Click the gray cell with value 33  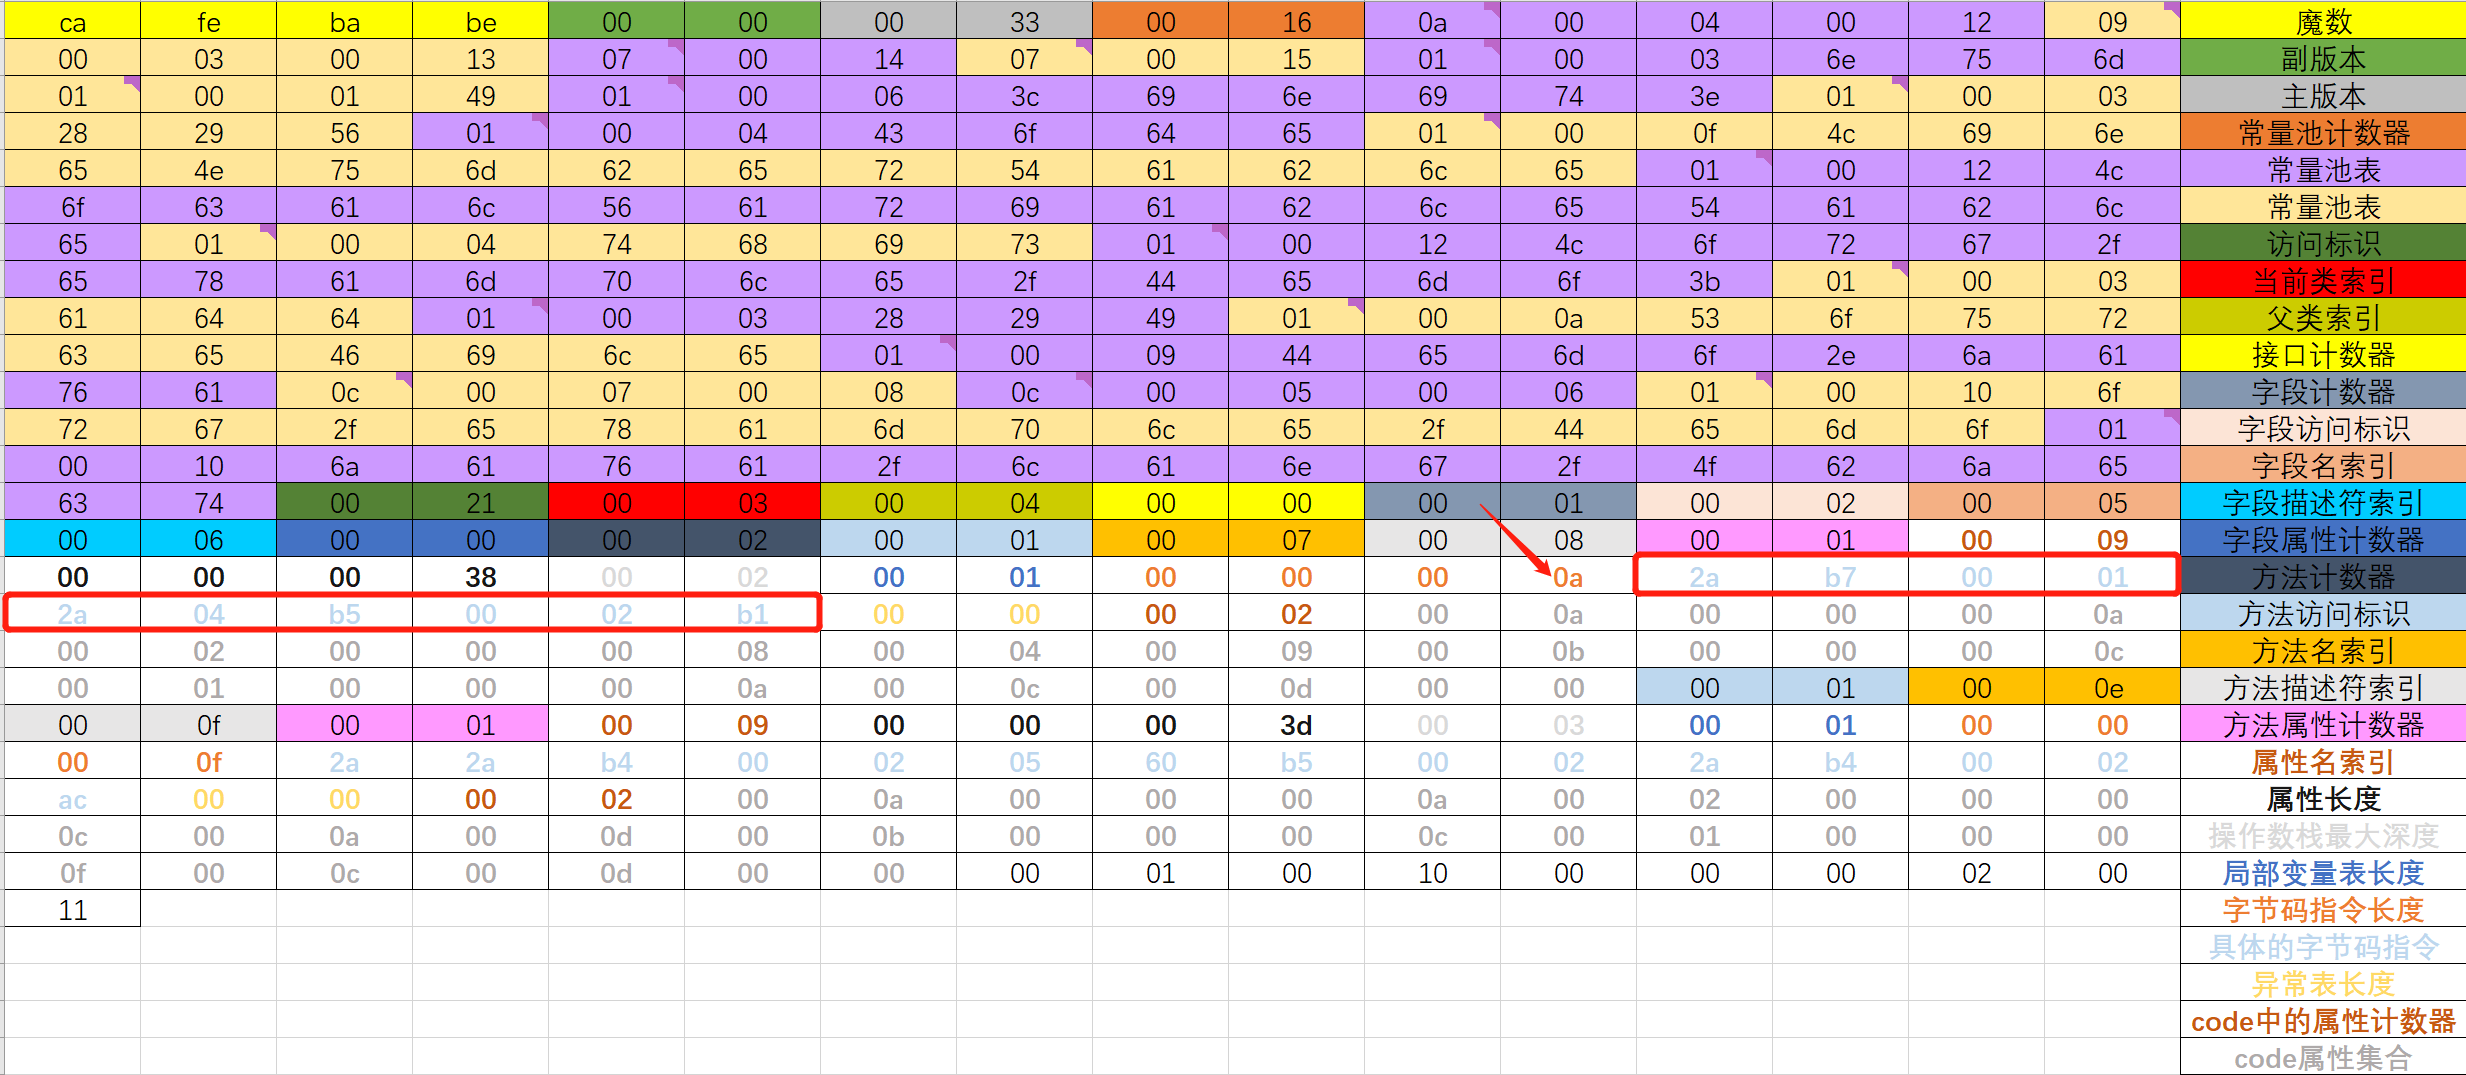coord(1024,22)
